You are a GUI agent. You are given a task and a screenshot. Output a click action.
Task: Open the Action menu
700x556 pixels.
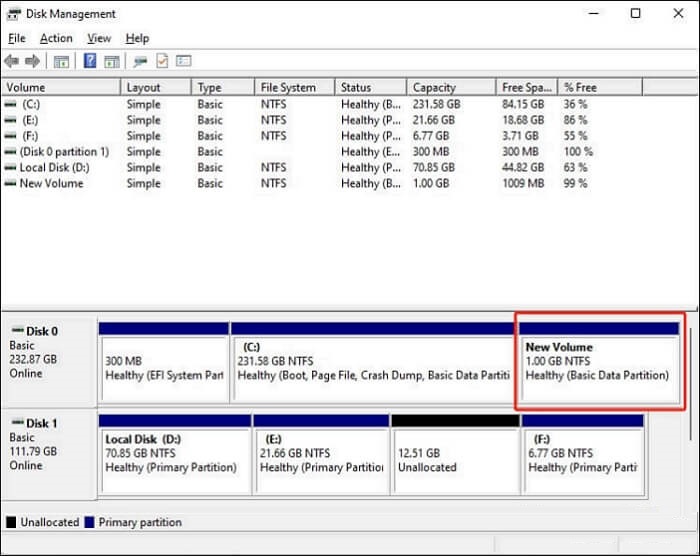point(56,38)
